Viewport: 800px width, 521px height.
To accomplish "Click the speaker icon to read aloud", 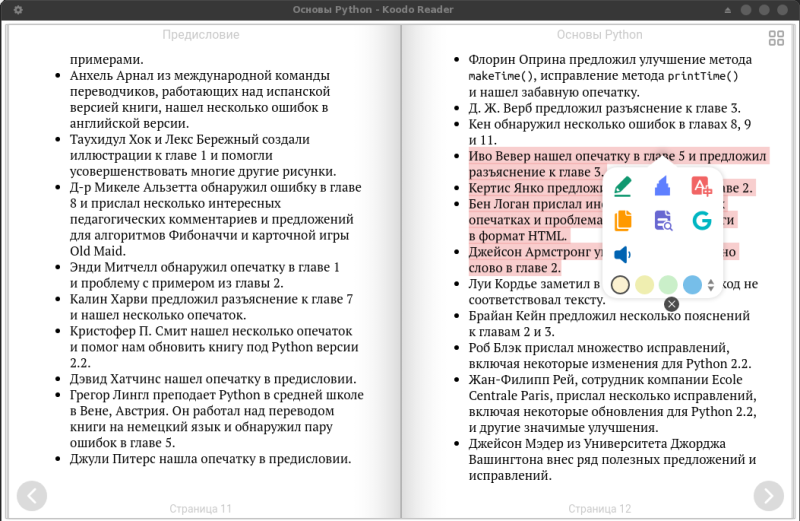I will tap(623, 255).
